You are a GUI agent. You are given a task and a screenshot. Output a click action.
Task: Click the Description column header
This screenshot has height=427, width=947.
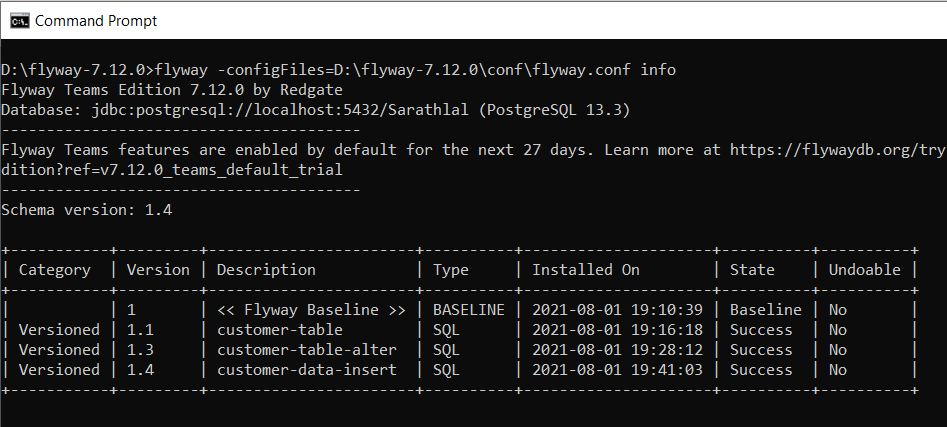point(266,269)
